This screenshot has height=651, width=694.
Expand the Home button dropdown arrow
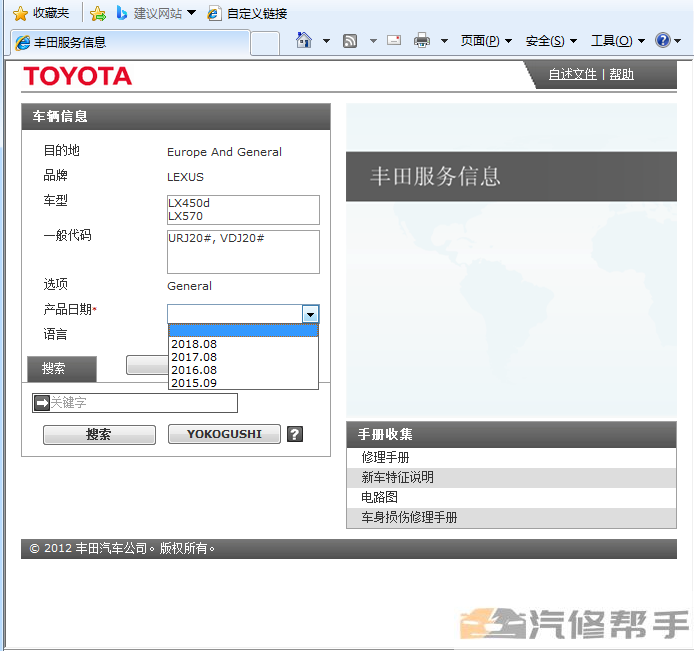(327, 41)
